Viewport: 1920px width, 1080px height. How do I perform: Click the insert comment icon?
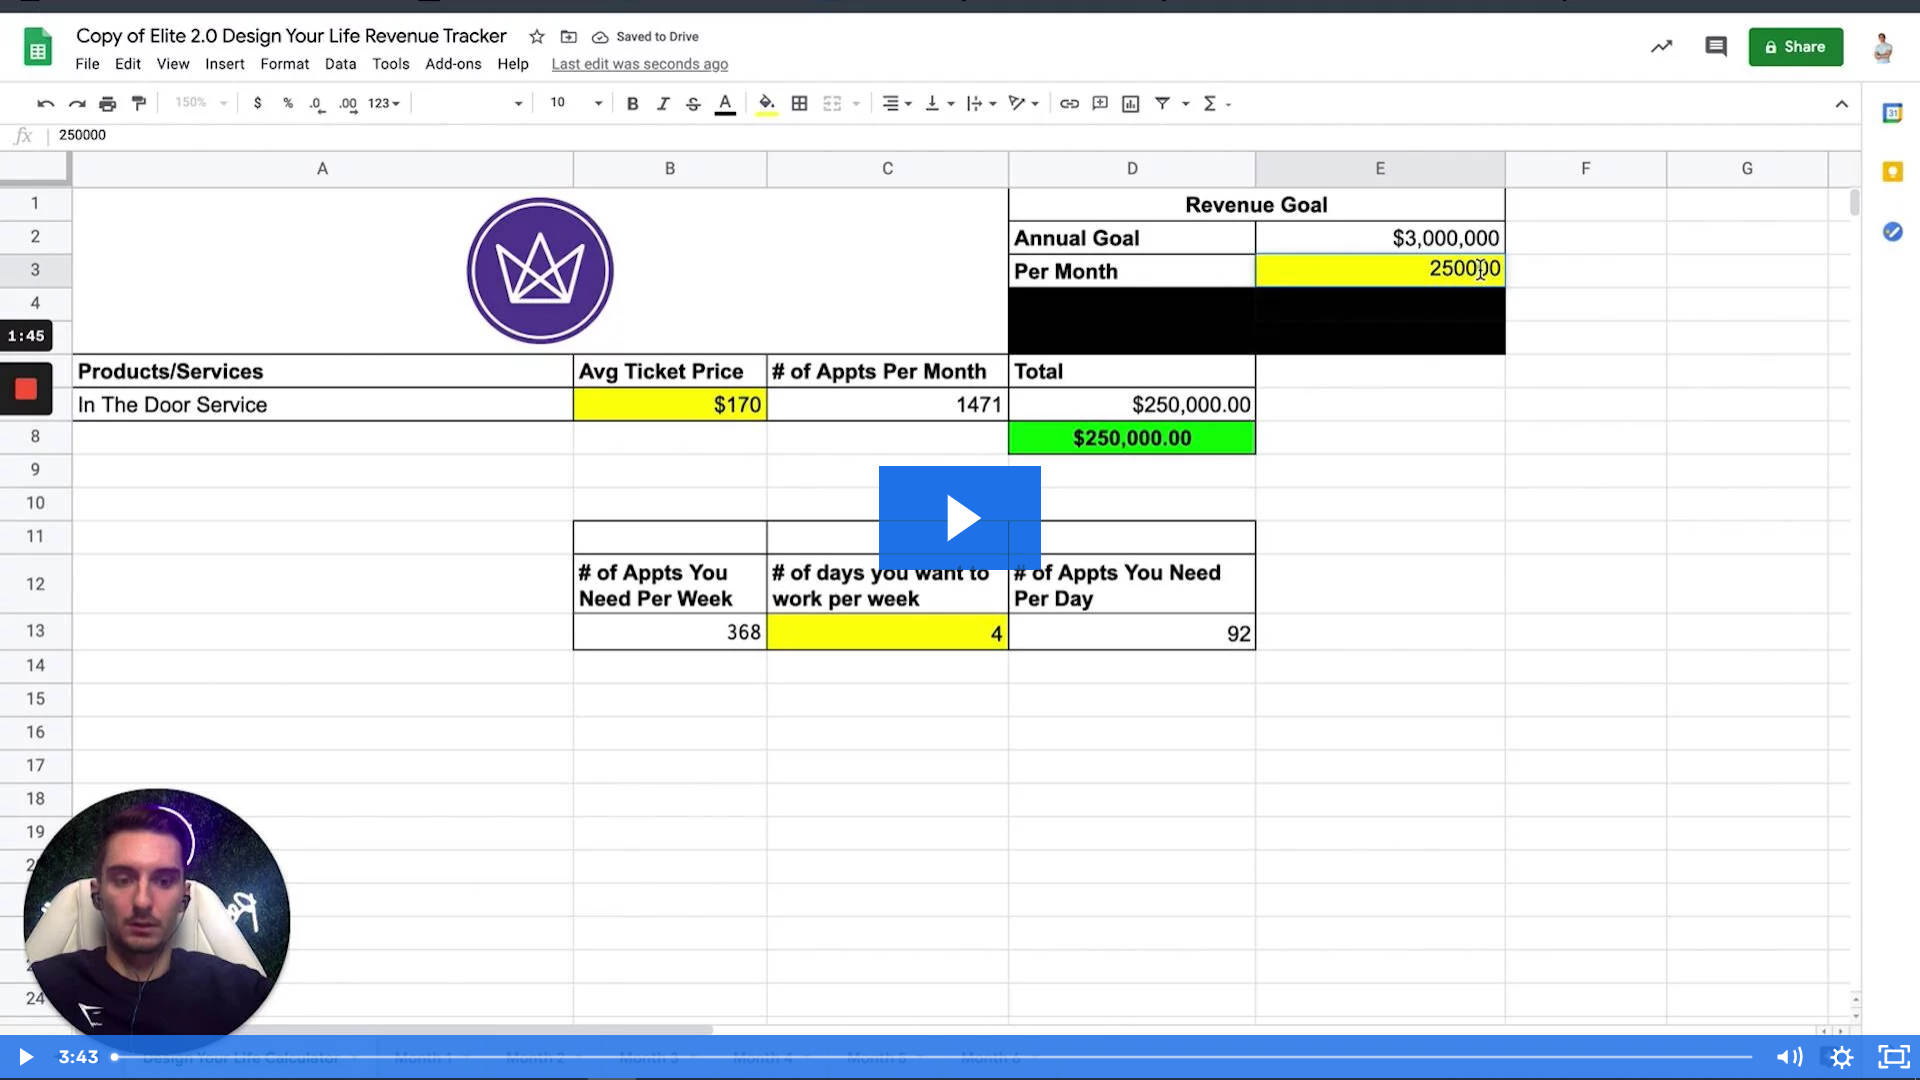pos(1100,103)
